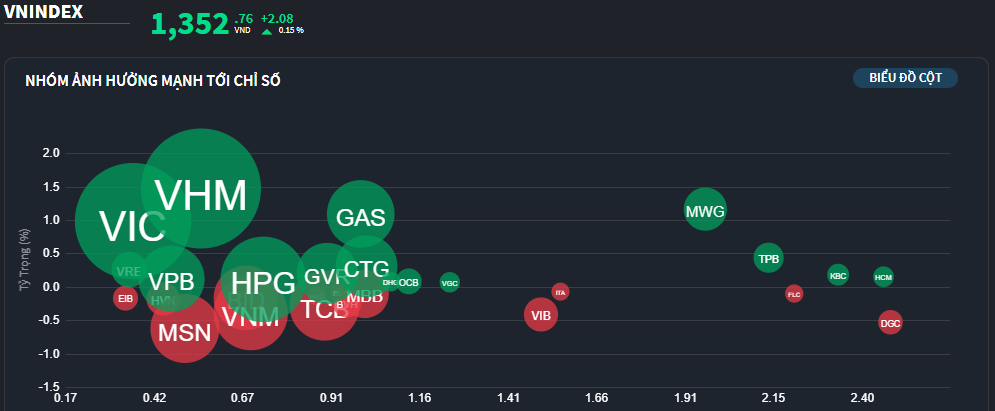
Task: Click the GAS stock bubble
Action: point(360,214)
